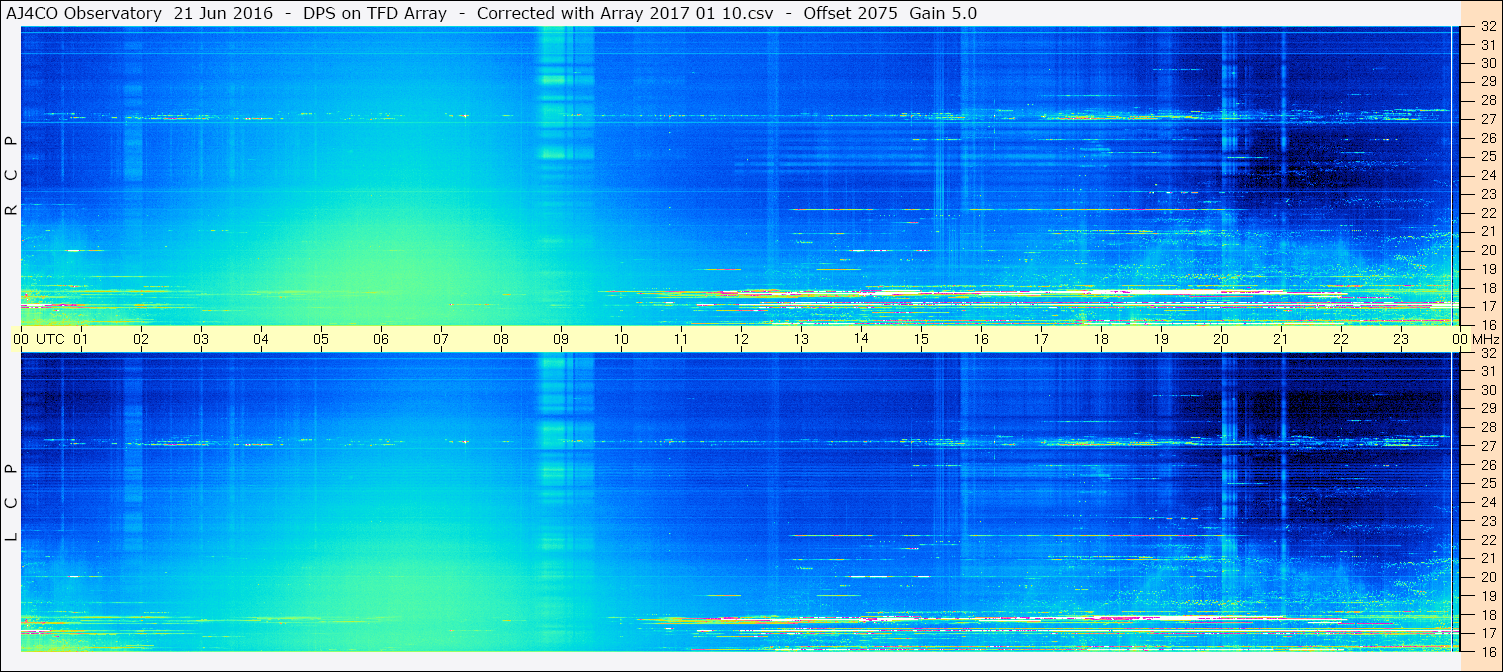Select the 07 hour marker on time axis
This screenshot has width=1503, height=672.
tap(441, 339)
